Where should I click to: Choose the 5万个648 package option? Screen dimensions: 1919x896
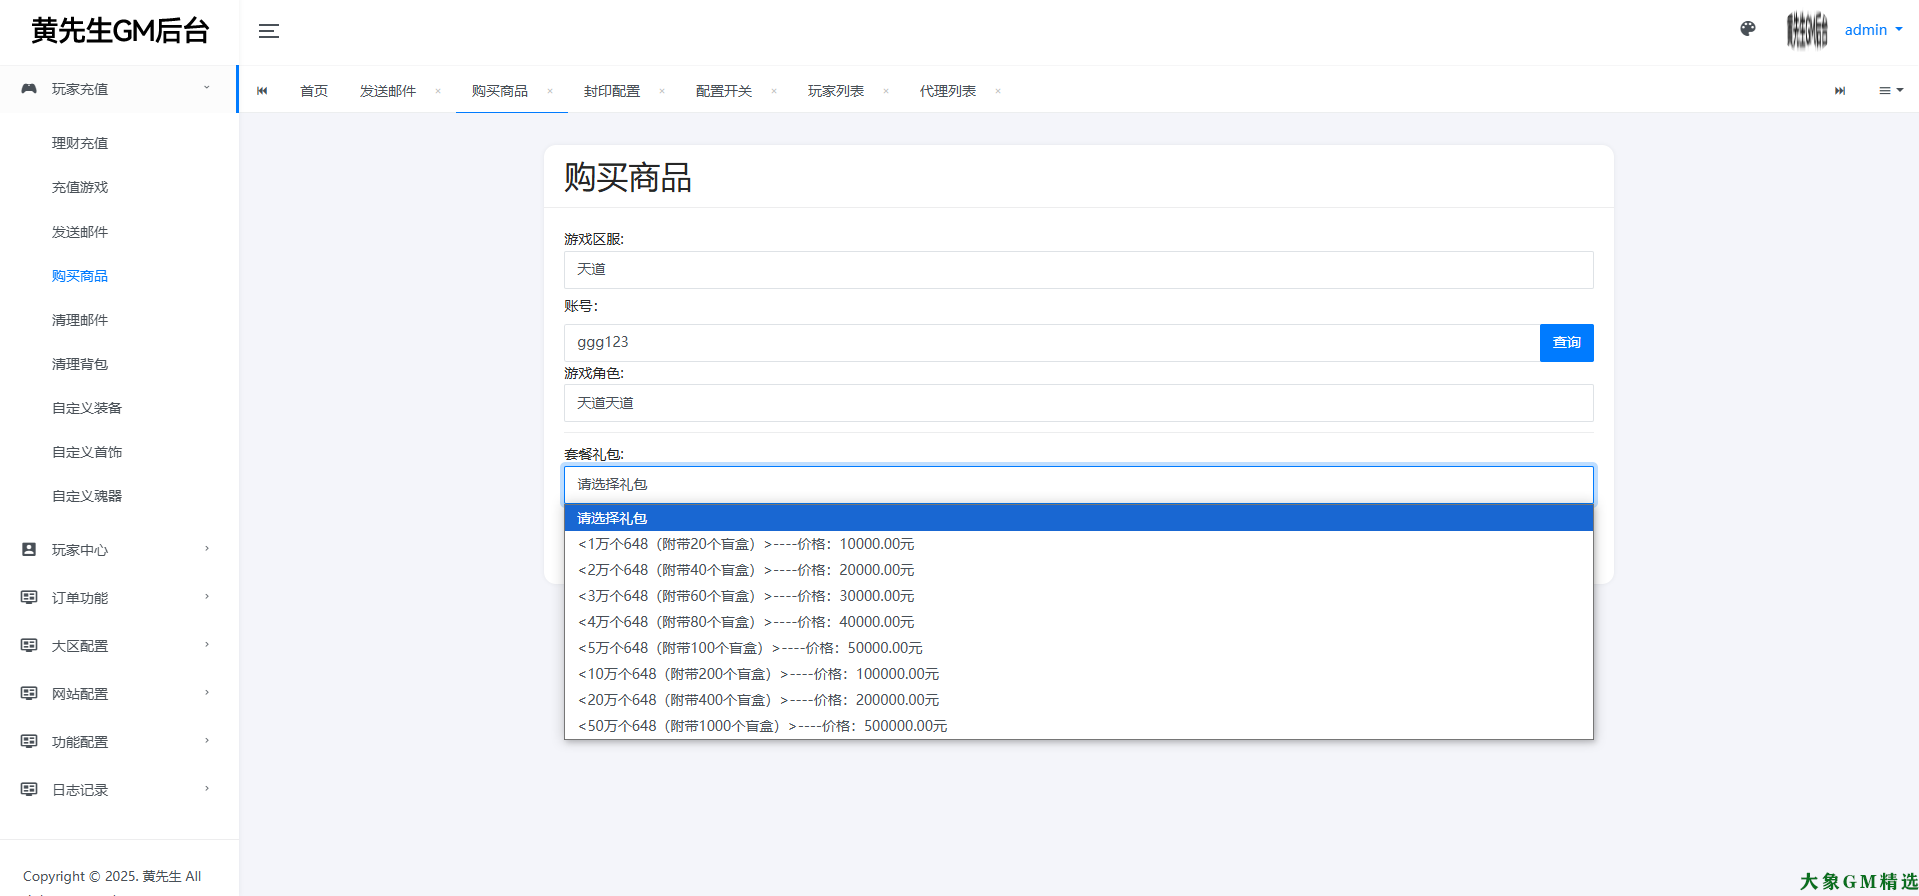1078,648
